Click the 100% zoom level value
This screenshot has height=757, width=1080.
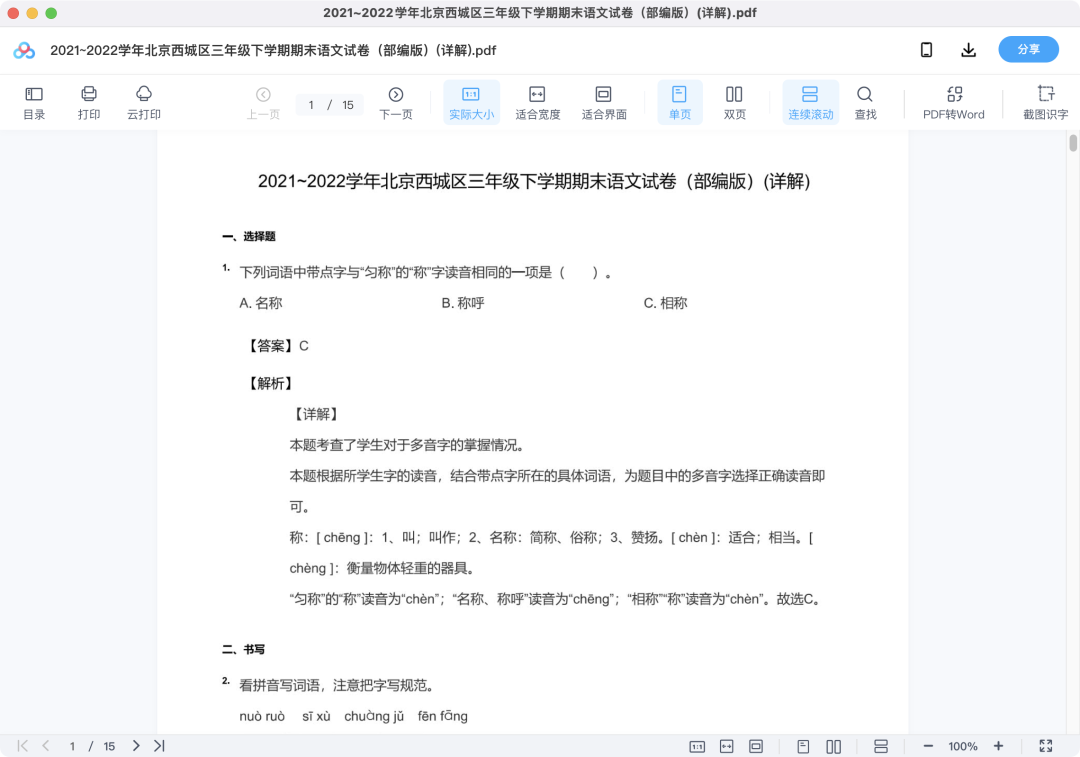pyautogui.click(x=962, y=746)
